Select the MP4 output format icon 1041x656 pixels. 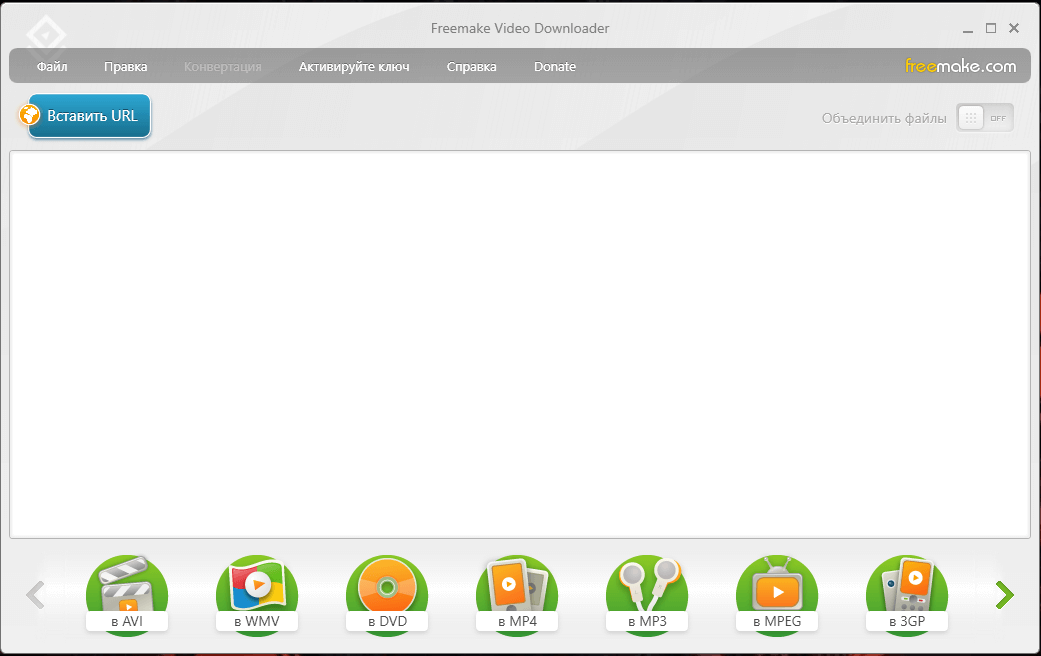(x=517, y=596)
